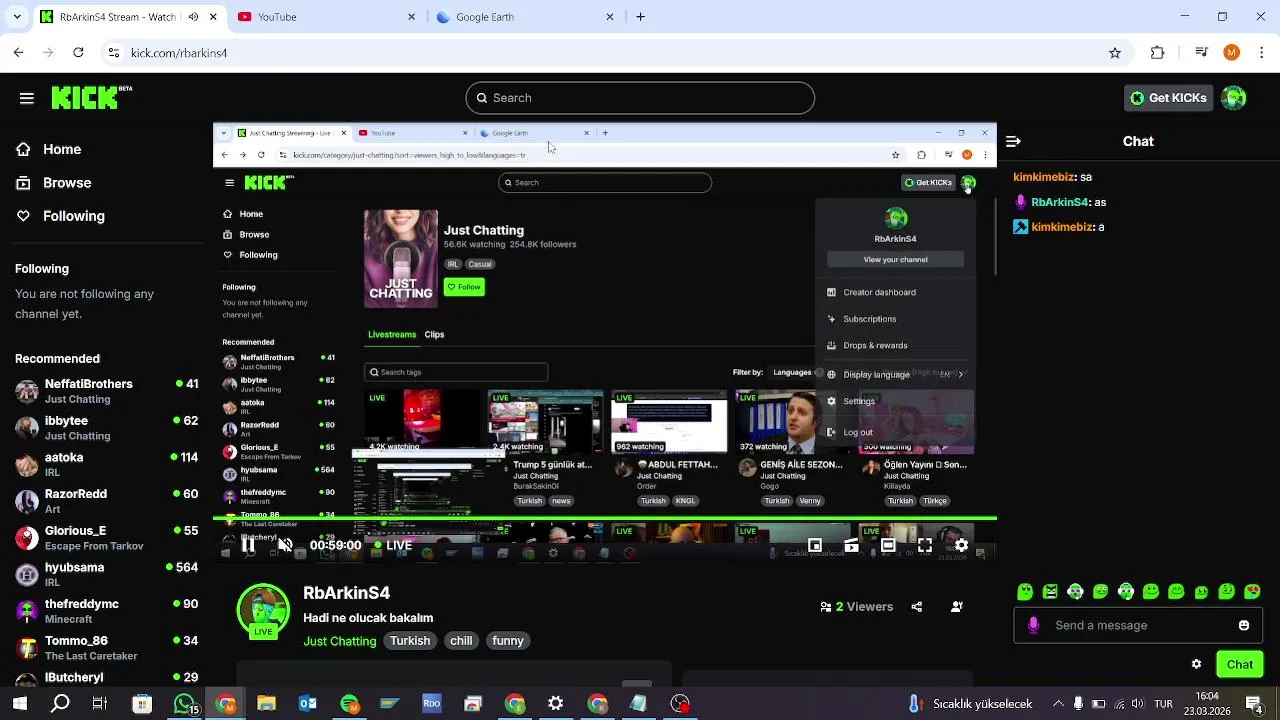Bookmark this page with star icon
1280x720 pixels.
click(x=1115, y=53)
